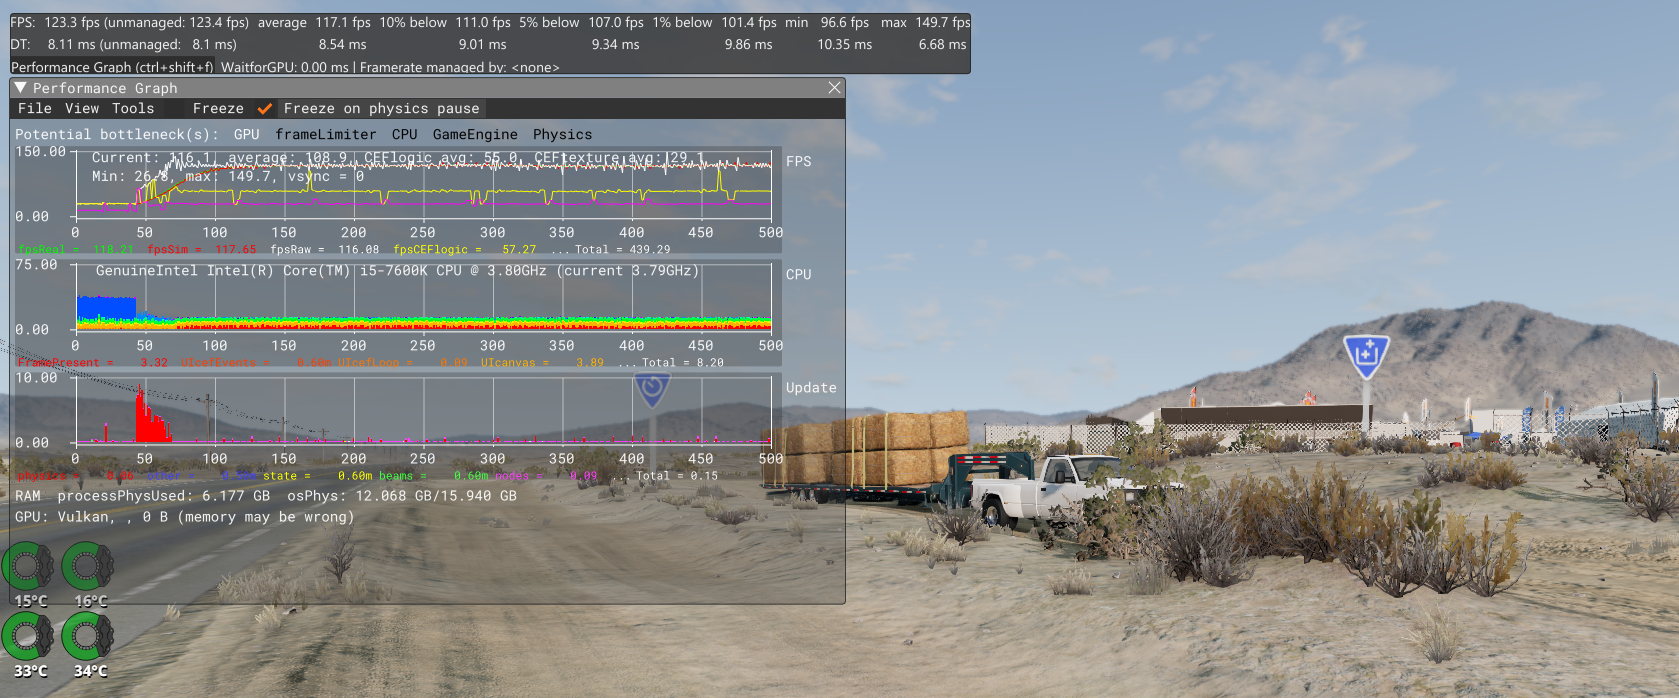Click the blue mission marker over the building
Screen dimensions: 1679x698
[x=1366, y=356]
